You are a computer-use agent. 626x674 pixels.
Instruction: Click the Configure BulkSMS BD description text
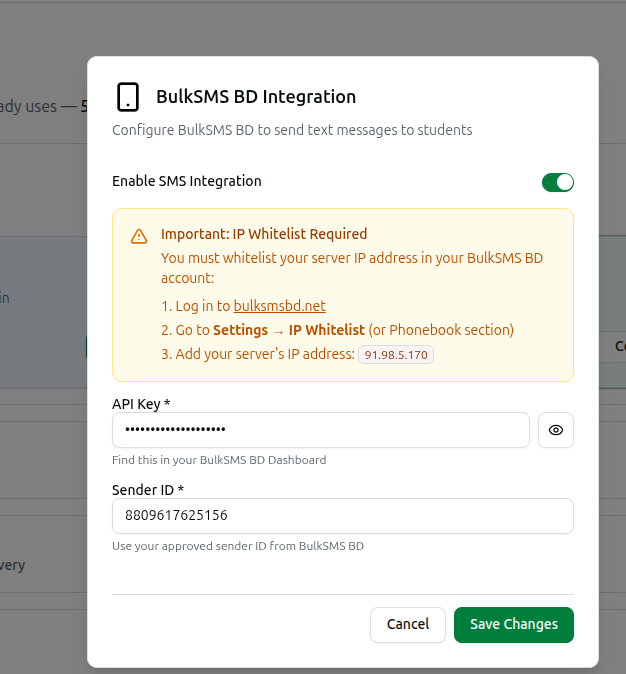(x=292, y=130)
